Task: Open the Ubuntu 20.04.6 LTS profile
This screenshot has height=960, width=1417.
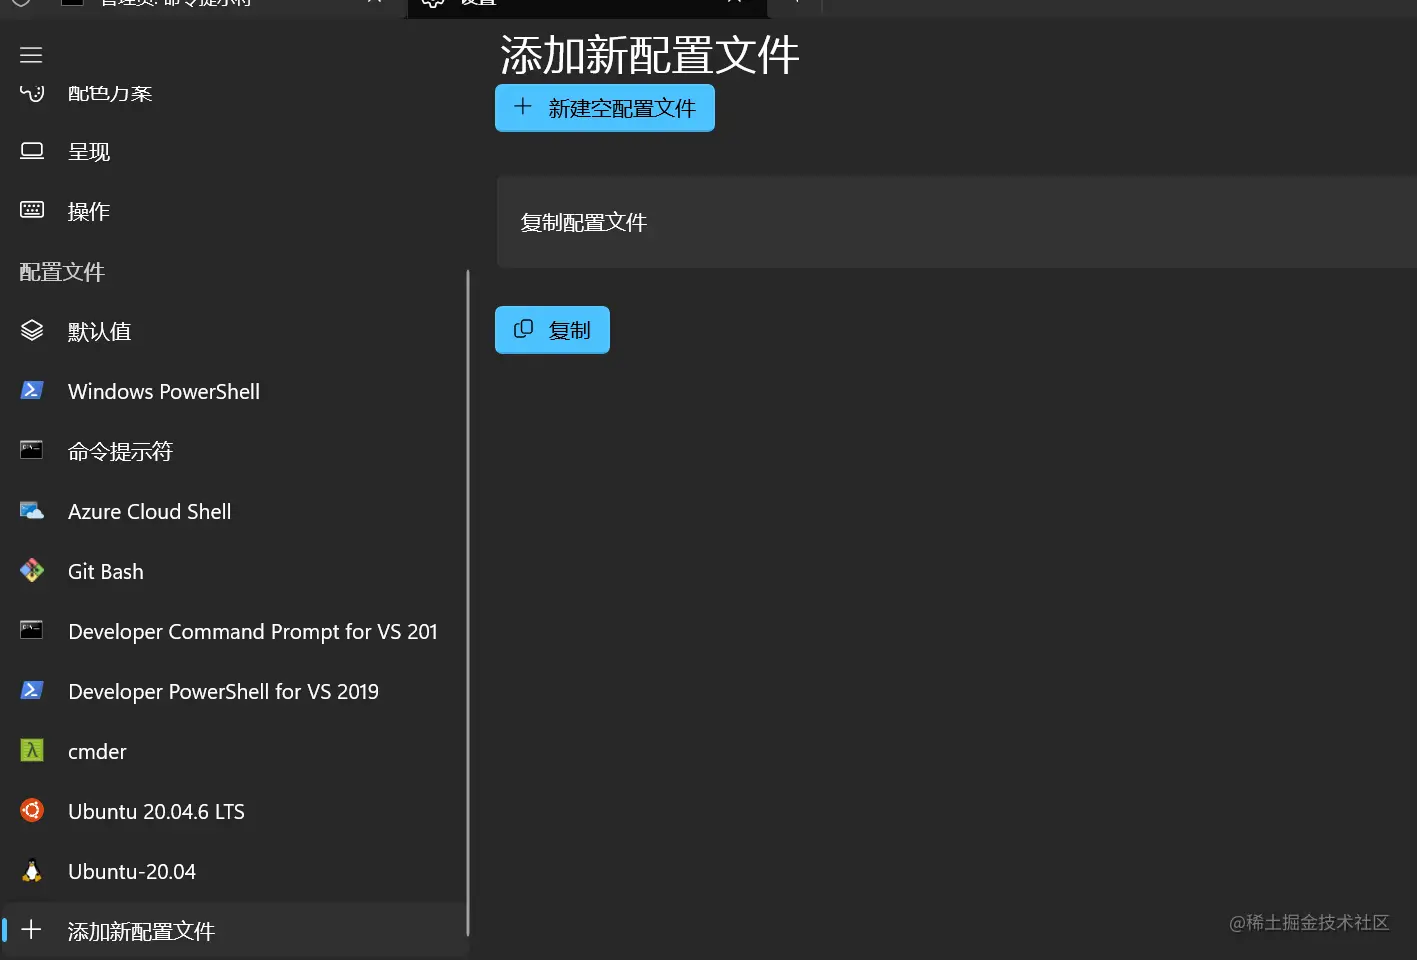Action: coord(234,811)
